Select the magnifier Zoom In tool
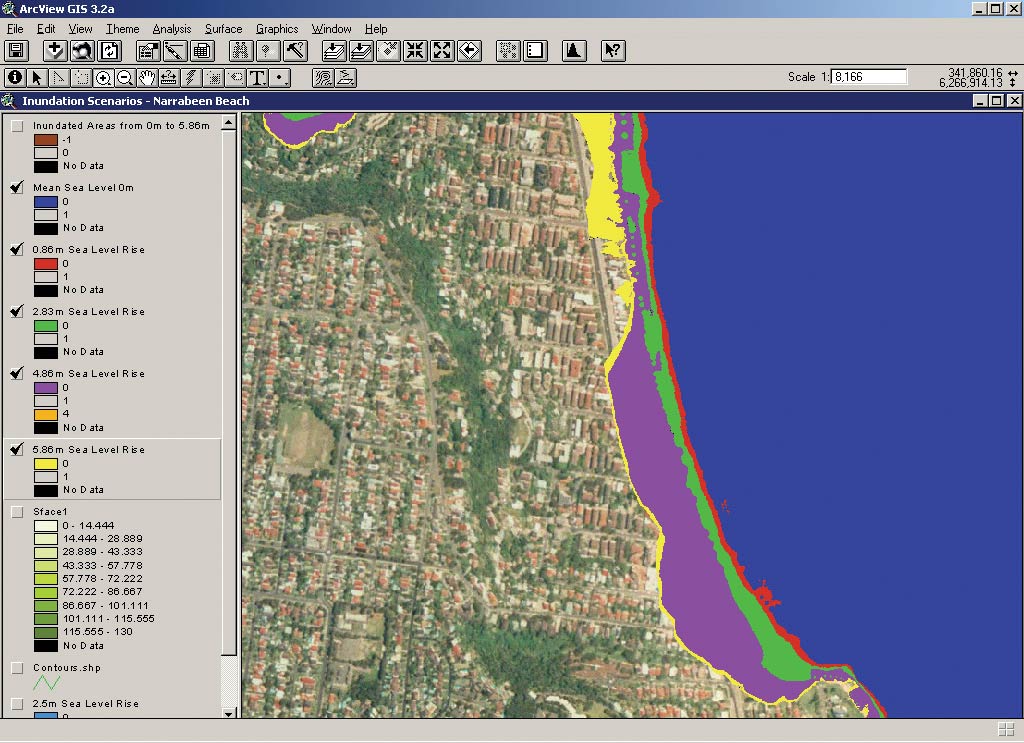1024x743 pixels. tap(103, 78)
